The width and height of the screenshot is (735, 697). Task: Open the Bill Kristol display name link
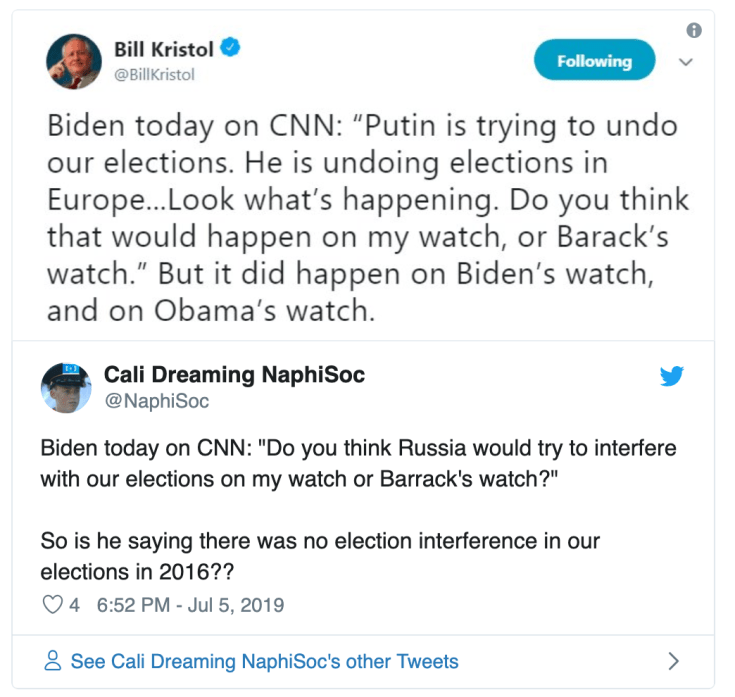click(x=164, y=48)
